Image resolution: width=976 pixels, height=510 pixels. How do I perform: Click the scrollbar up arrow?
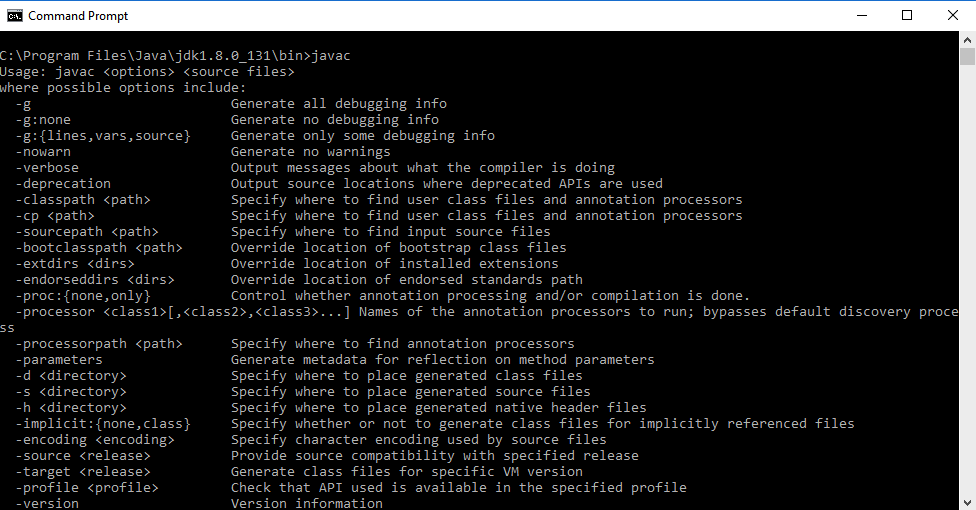point(967,39)
